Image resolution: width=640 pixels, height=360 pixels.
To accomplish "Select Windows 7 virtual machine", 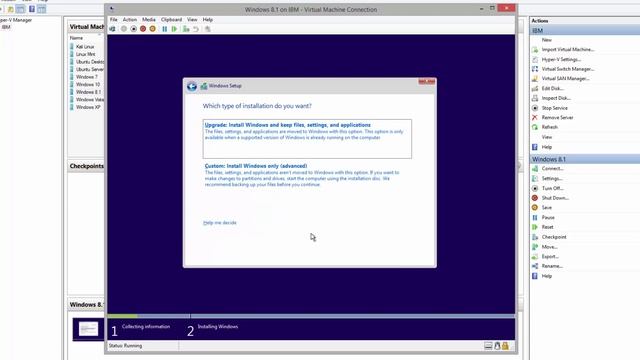I will [87, 77].
